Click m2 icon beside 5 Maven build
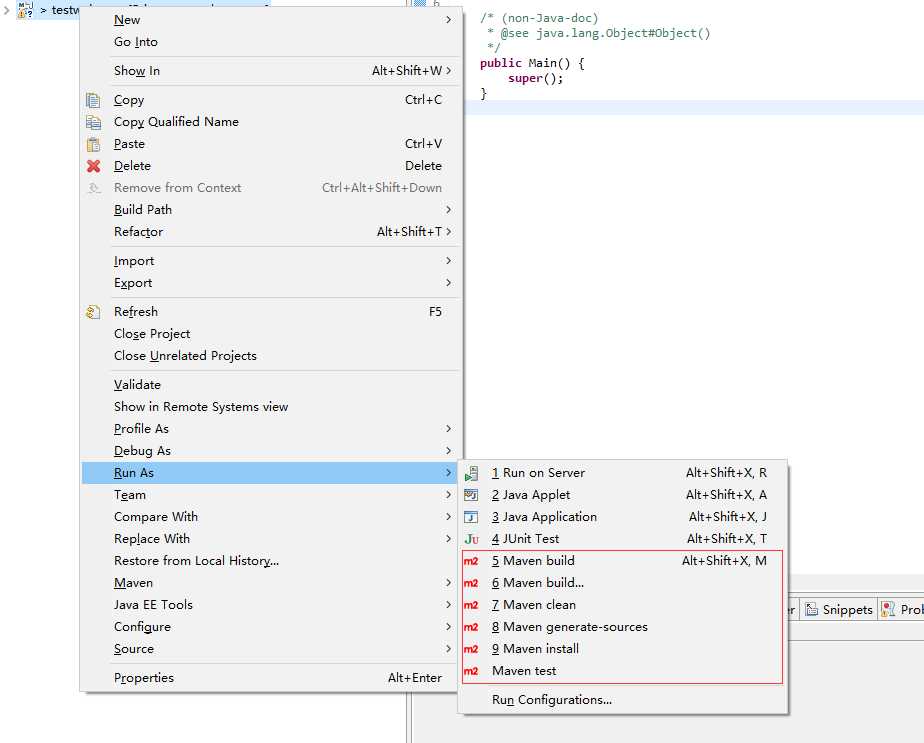 (471, 561)
